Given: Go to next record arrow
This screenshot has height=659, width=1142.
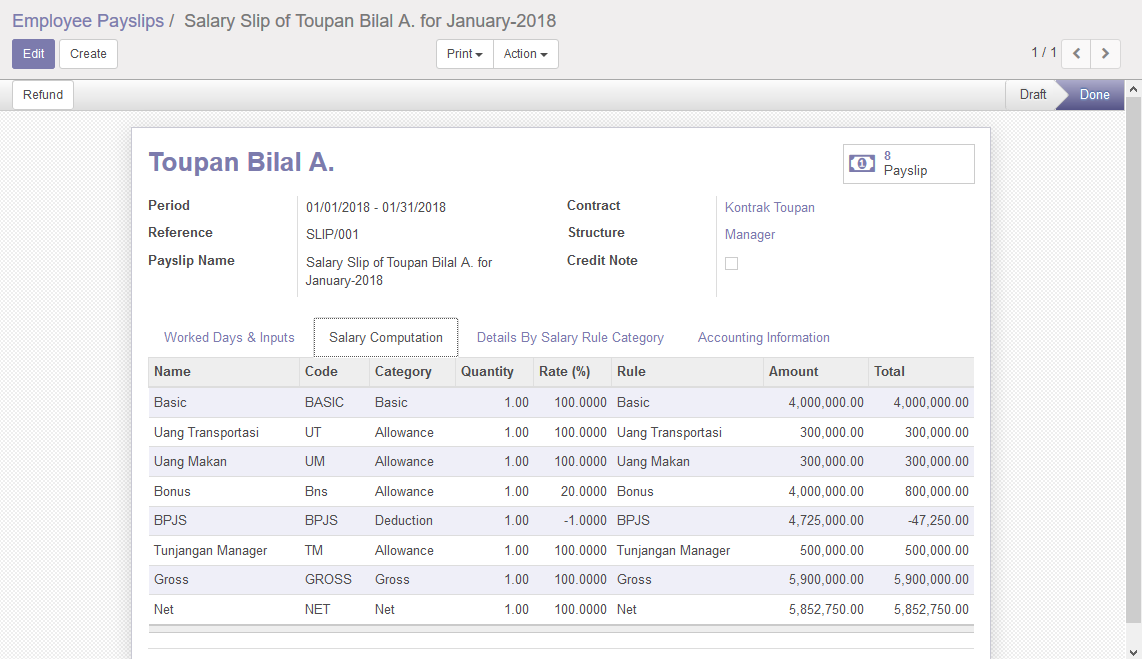Looking at the screenshot, I should point(1105,54).
